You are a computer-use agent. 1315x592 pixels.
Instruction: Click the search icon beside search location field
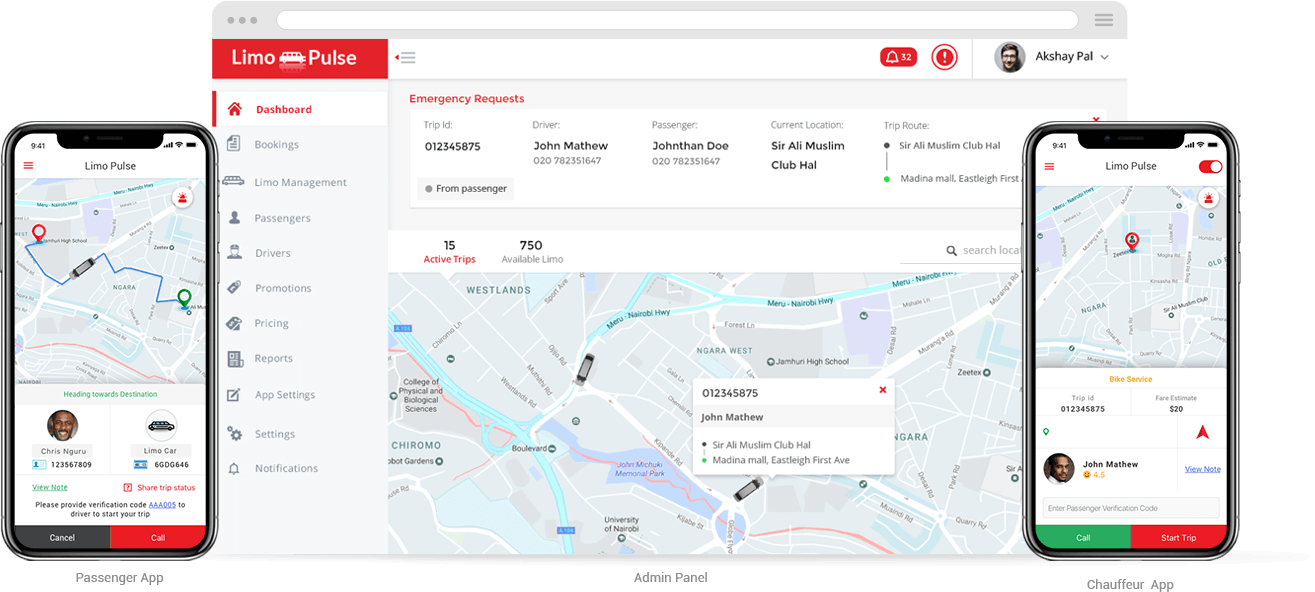950,250
